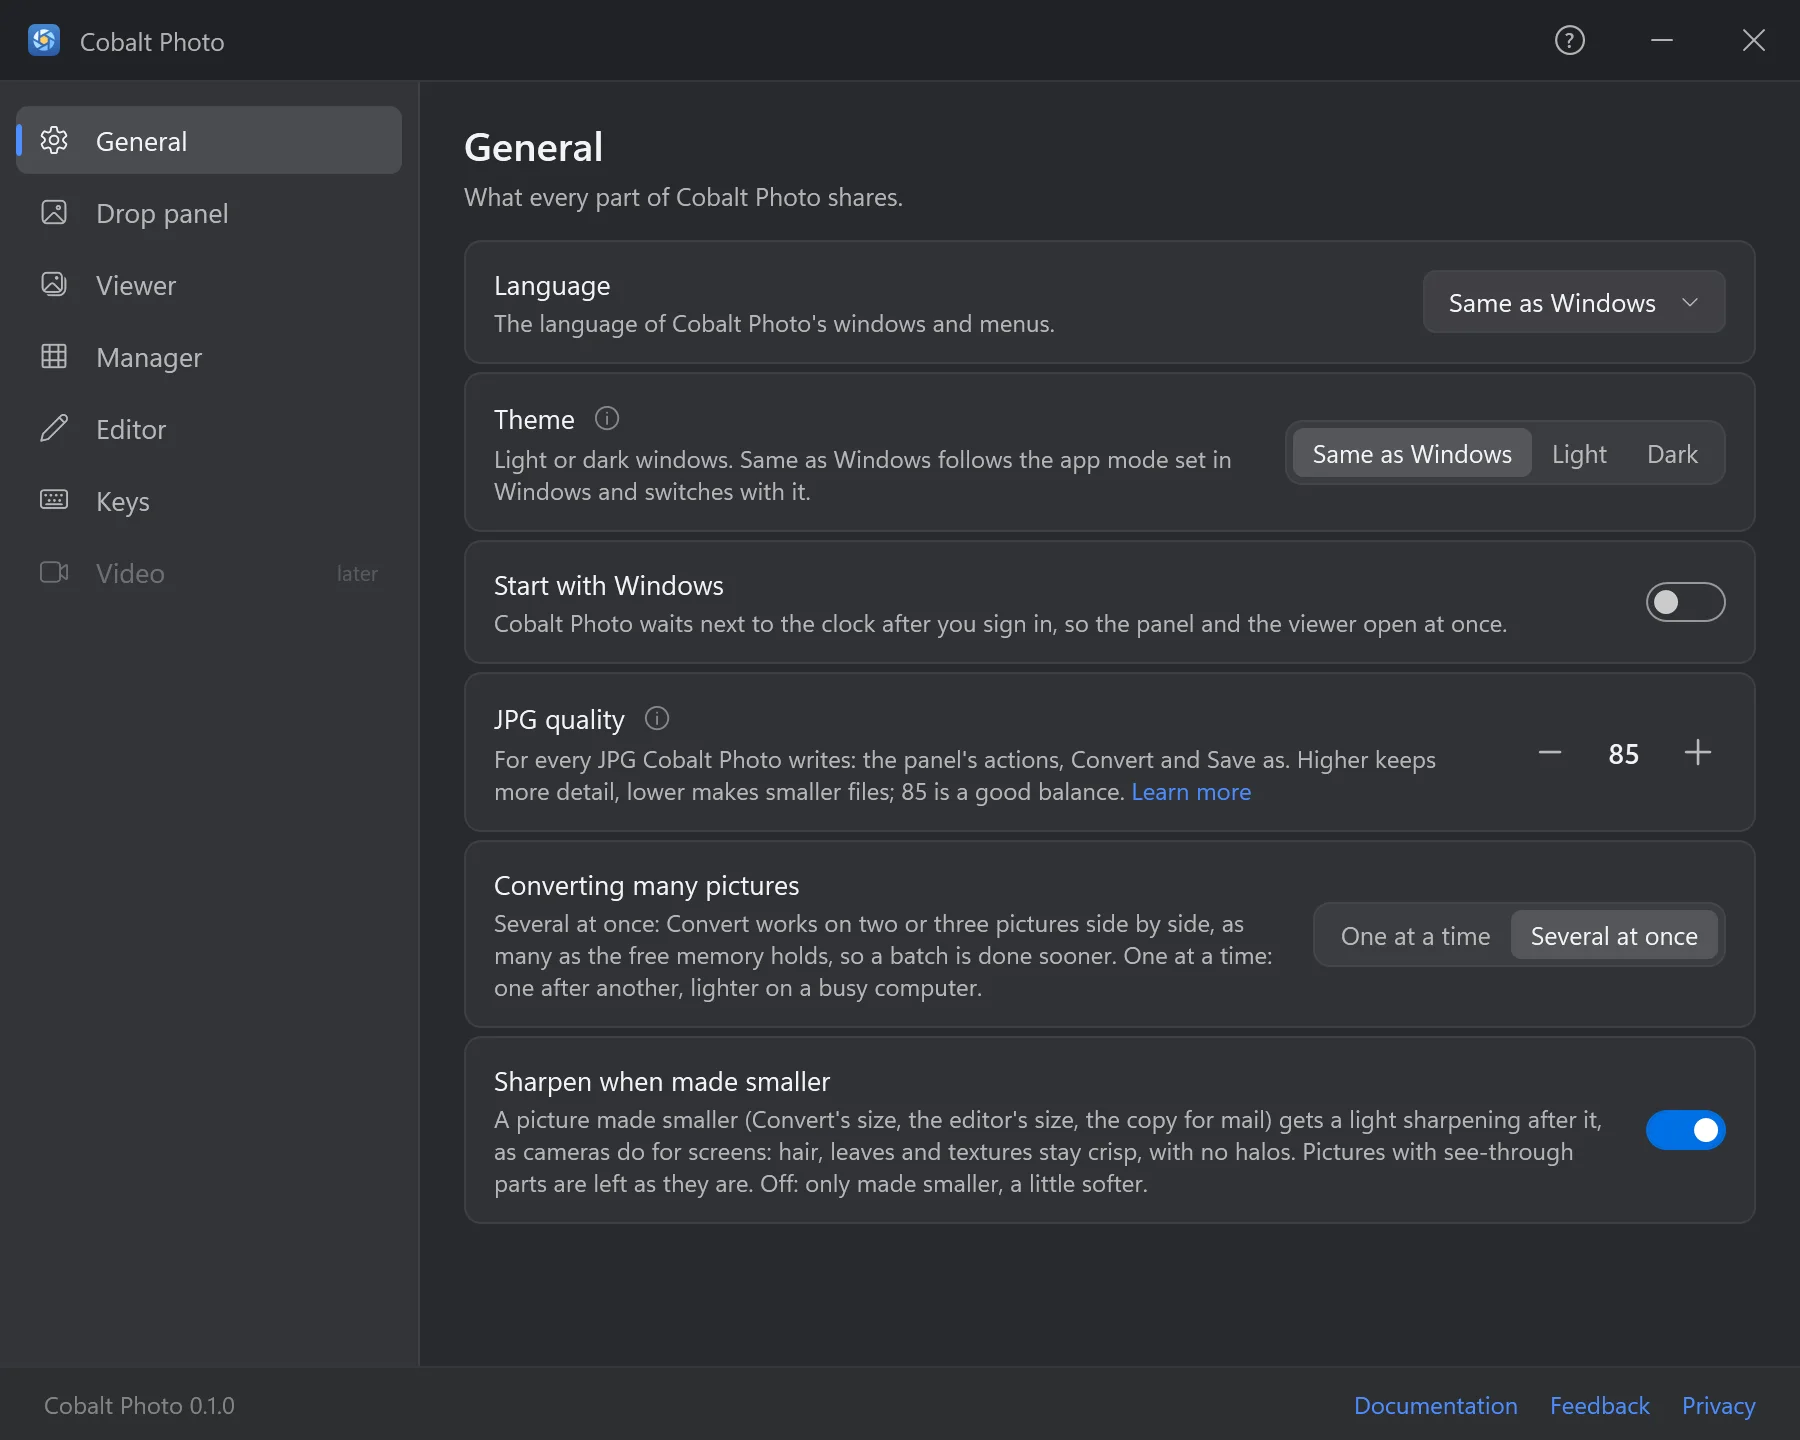The width and height of the screenshot is (1800, 1440).
Task: Click the Cobalt Photo 0.1.0 version text
Action: pos(139,1405)
